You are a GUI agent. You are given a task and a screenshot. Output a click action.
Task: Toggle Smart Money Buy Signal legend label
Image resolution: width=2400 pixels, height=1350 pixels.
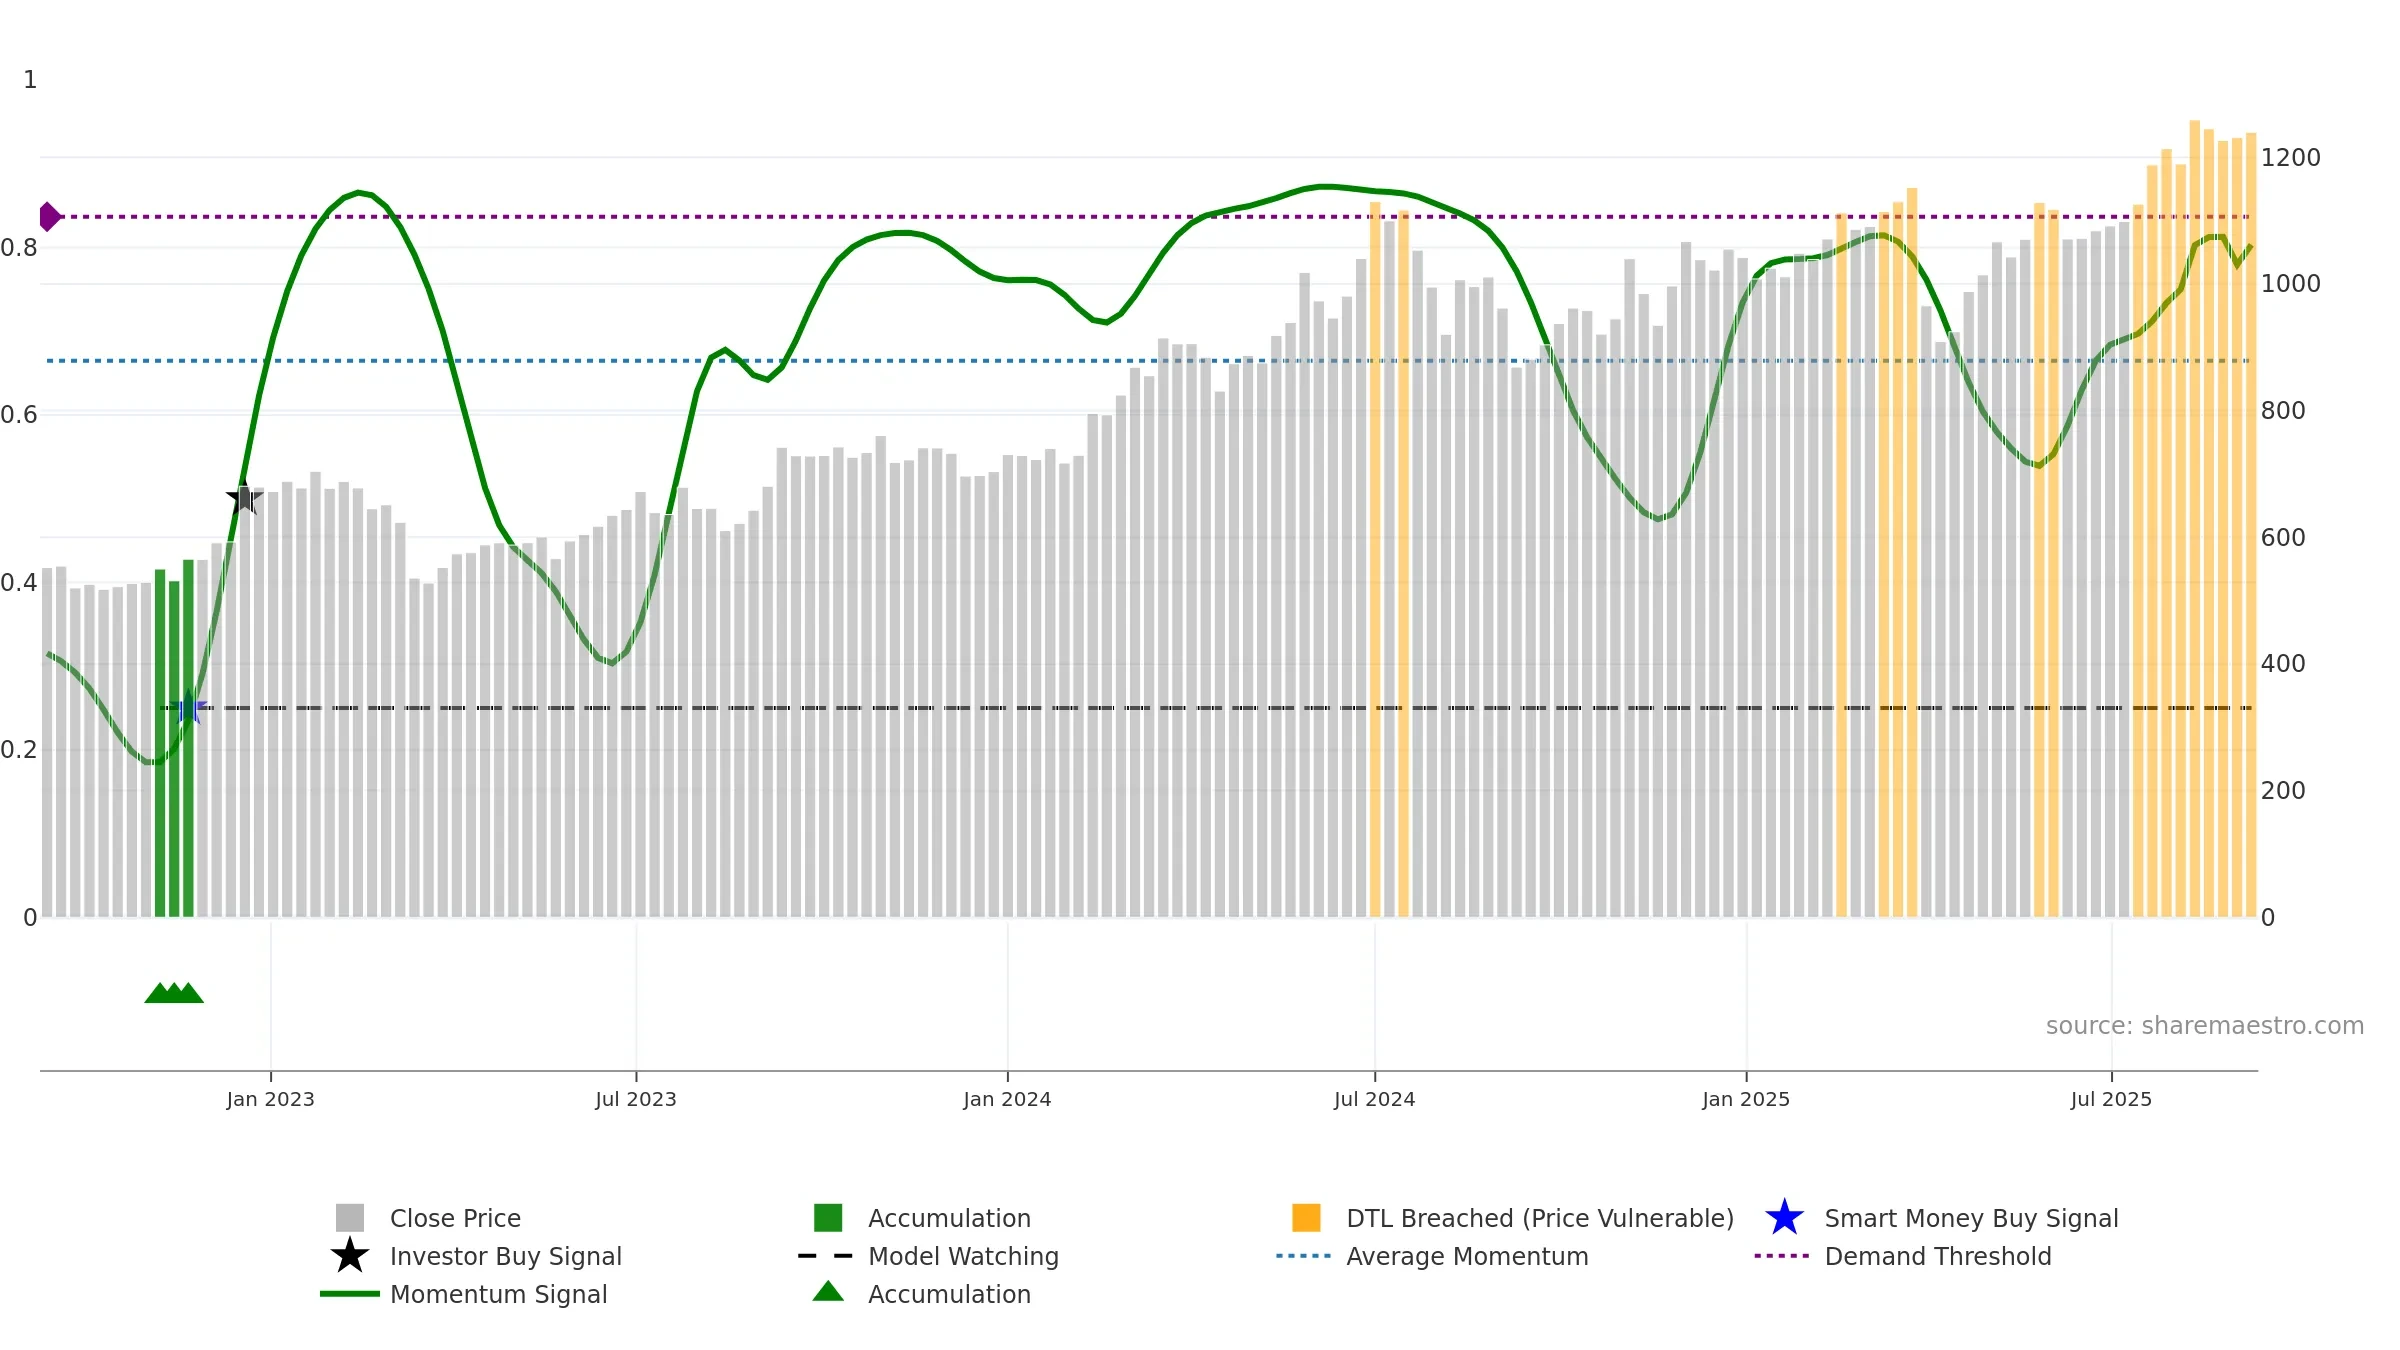pyautogui.click(x=1971, y=1218)
